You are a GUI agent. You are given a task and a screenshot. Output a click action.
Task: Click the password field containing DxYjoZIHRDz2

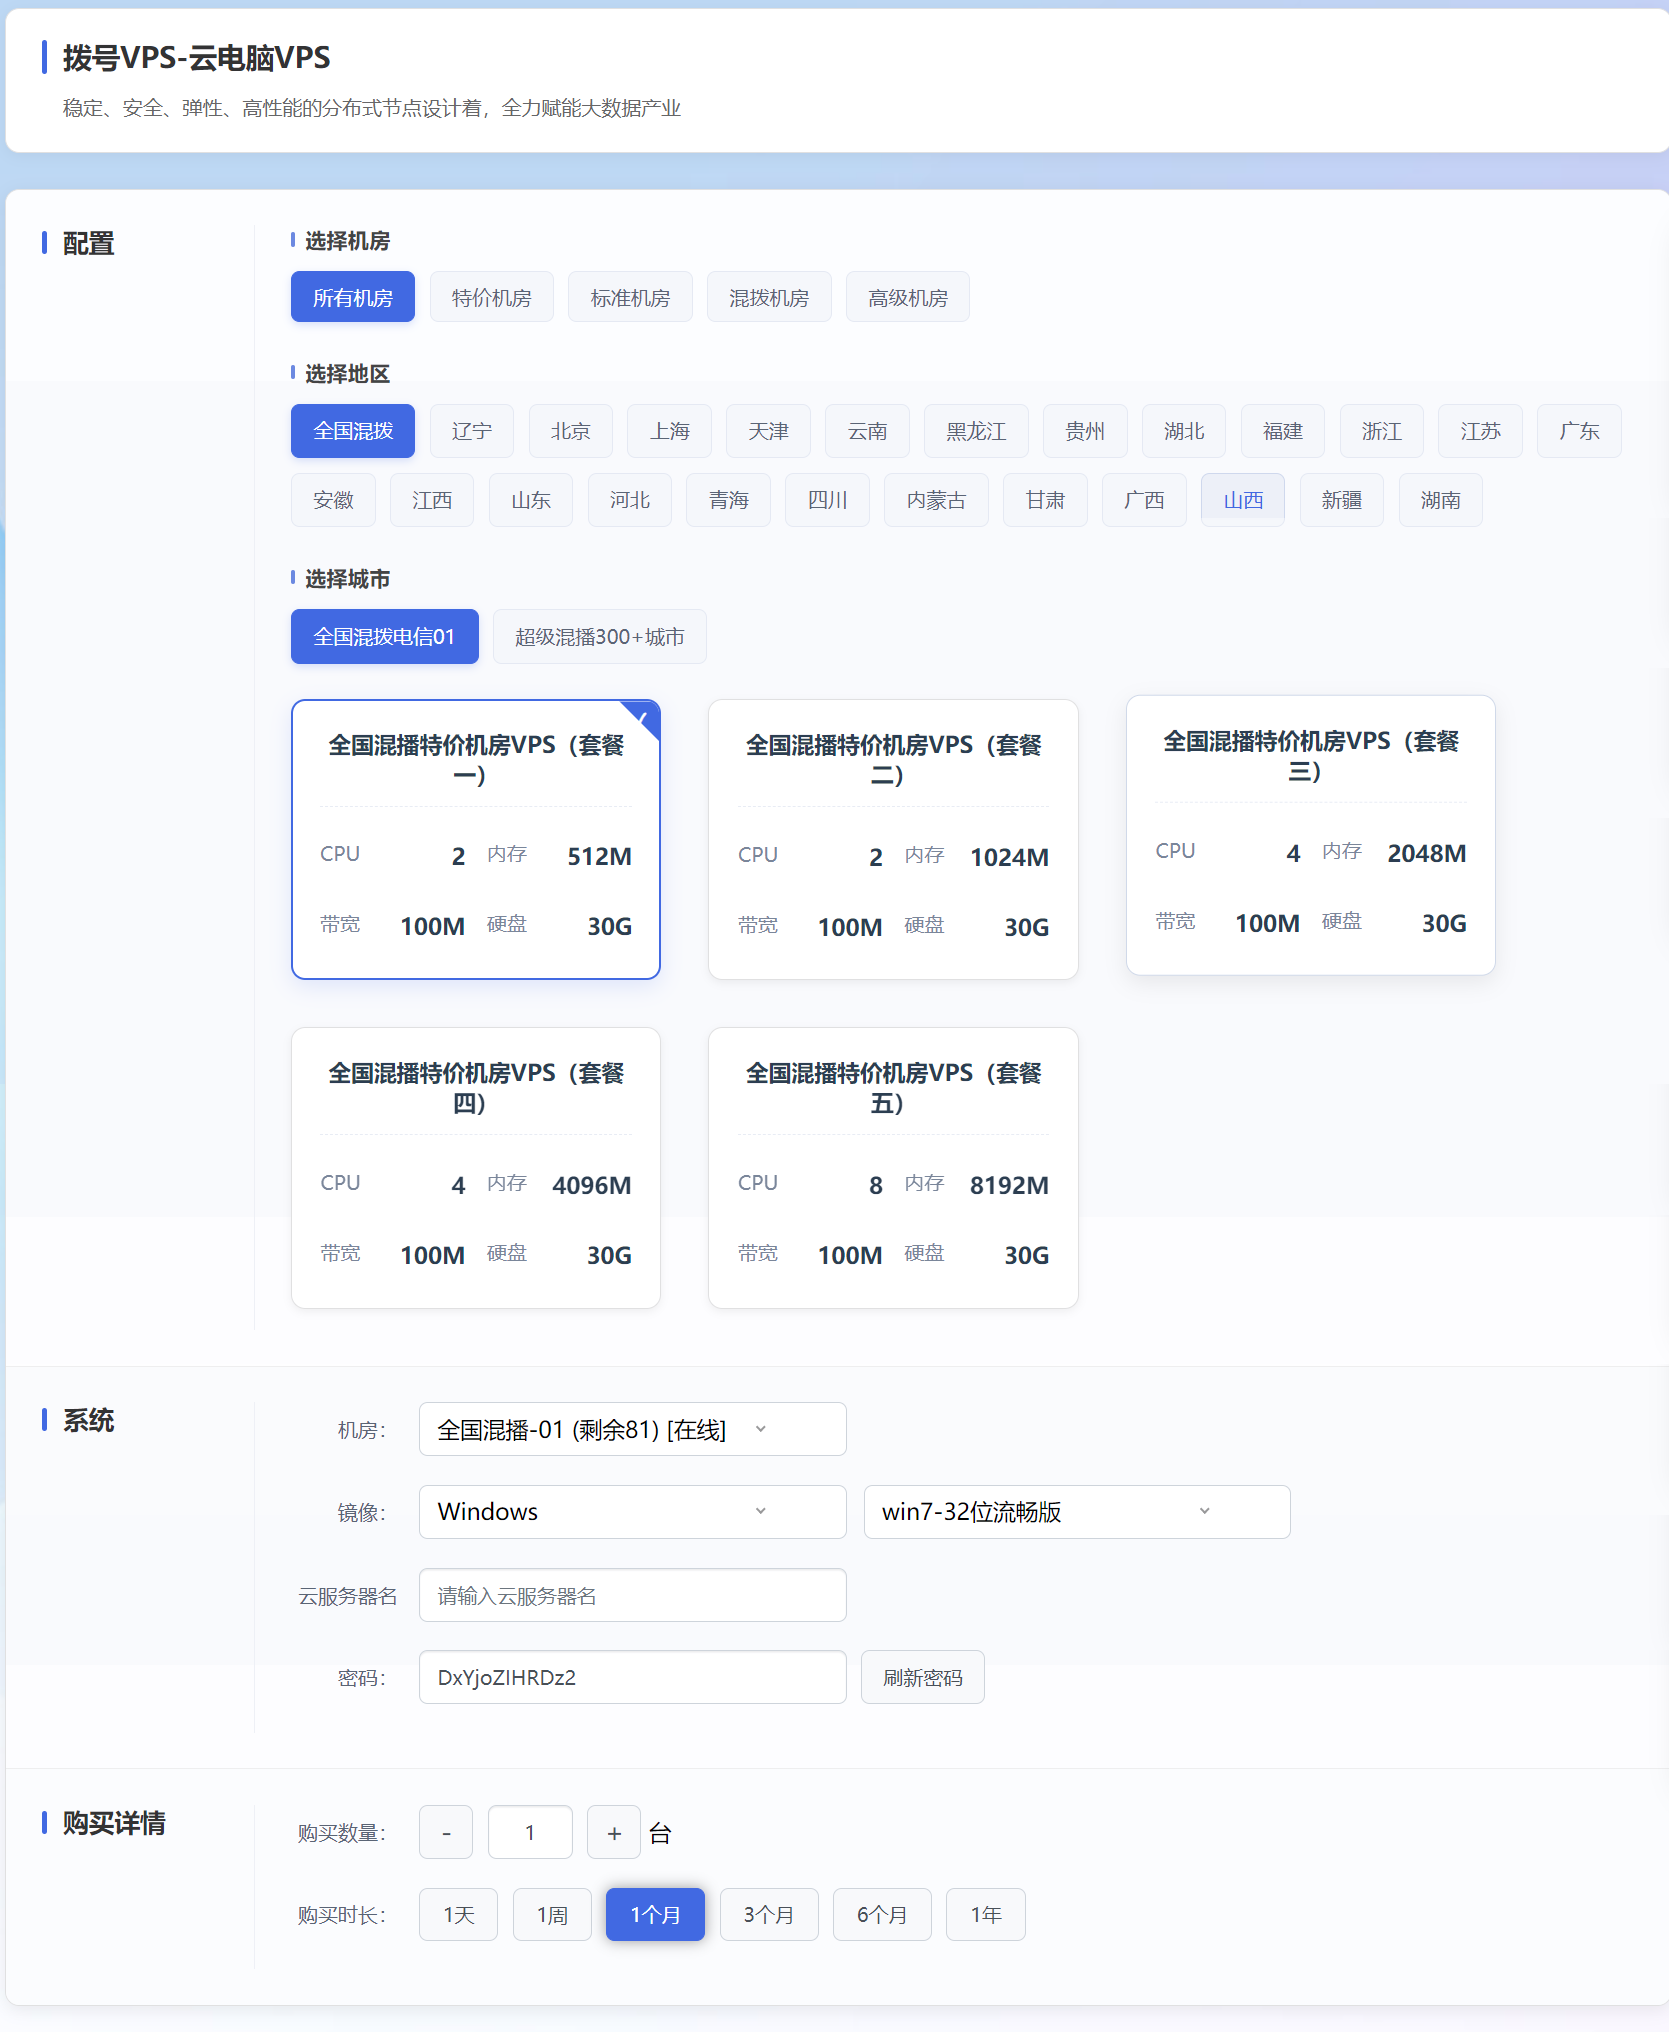(x=632, y=1678)
